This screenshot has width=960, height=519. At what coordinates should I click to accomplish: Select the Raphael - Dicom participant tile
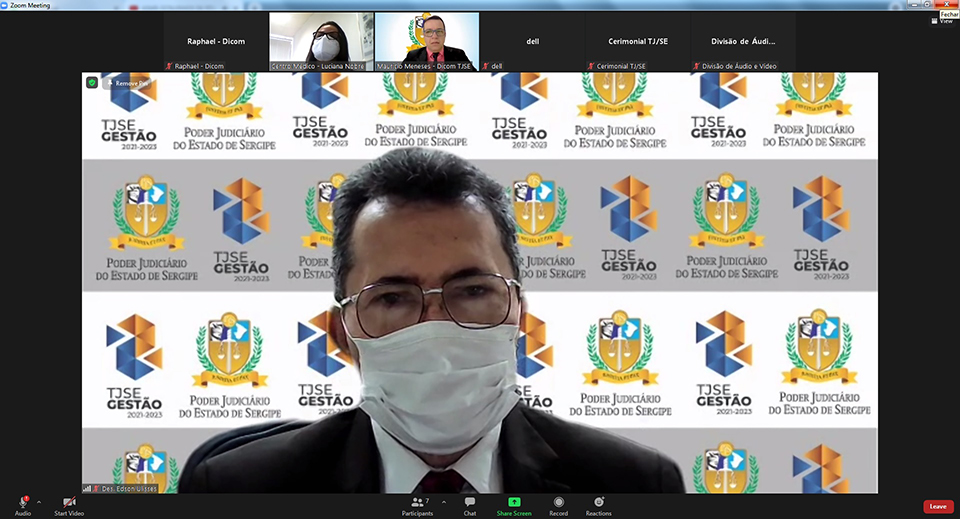click(x=216, y=41)
